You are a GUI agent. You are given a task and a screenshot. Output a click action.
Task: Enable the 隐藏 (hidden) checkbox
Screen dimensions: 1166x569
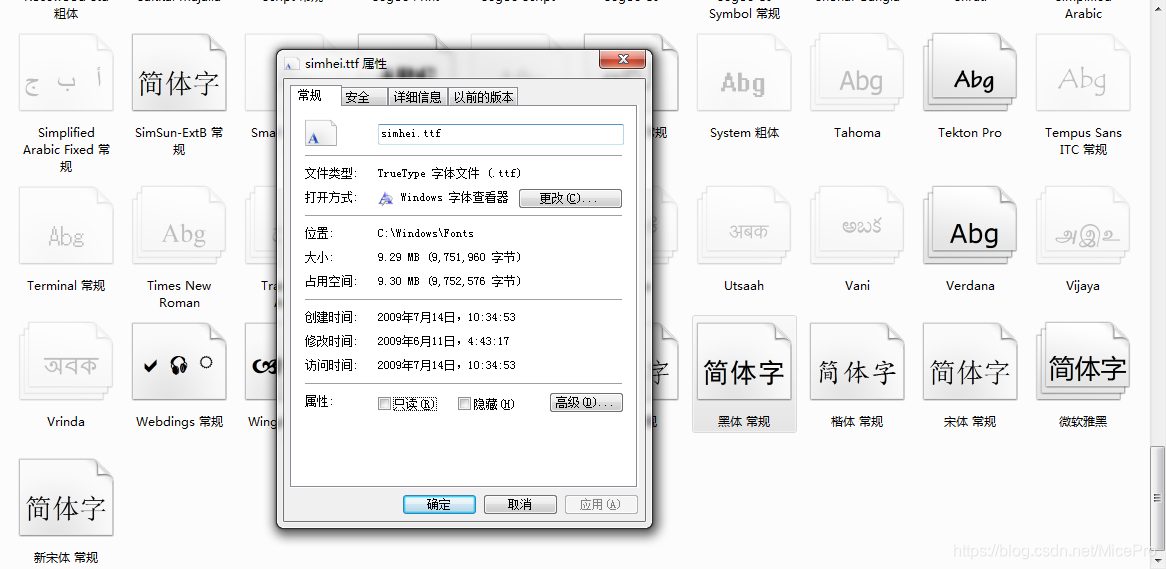(x=465, y=404)
